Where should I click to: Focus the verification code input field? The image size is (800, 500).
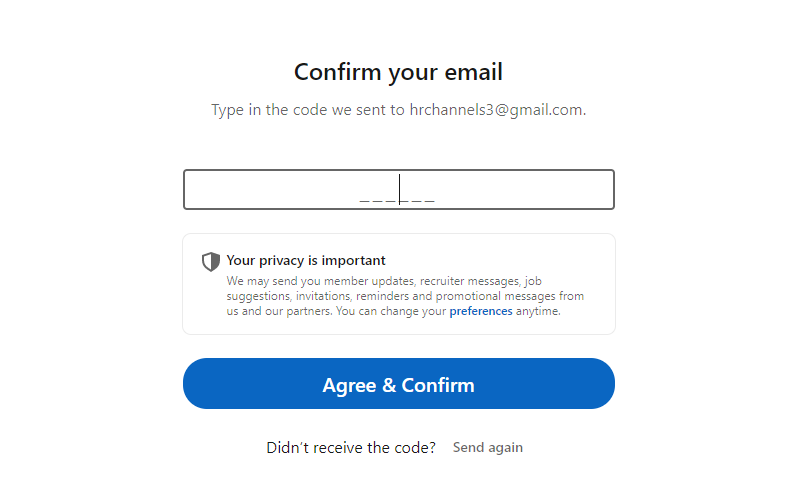(x=398, y=189)
